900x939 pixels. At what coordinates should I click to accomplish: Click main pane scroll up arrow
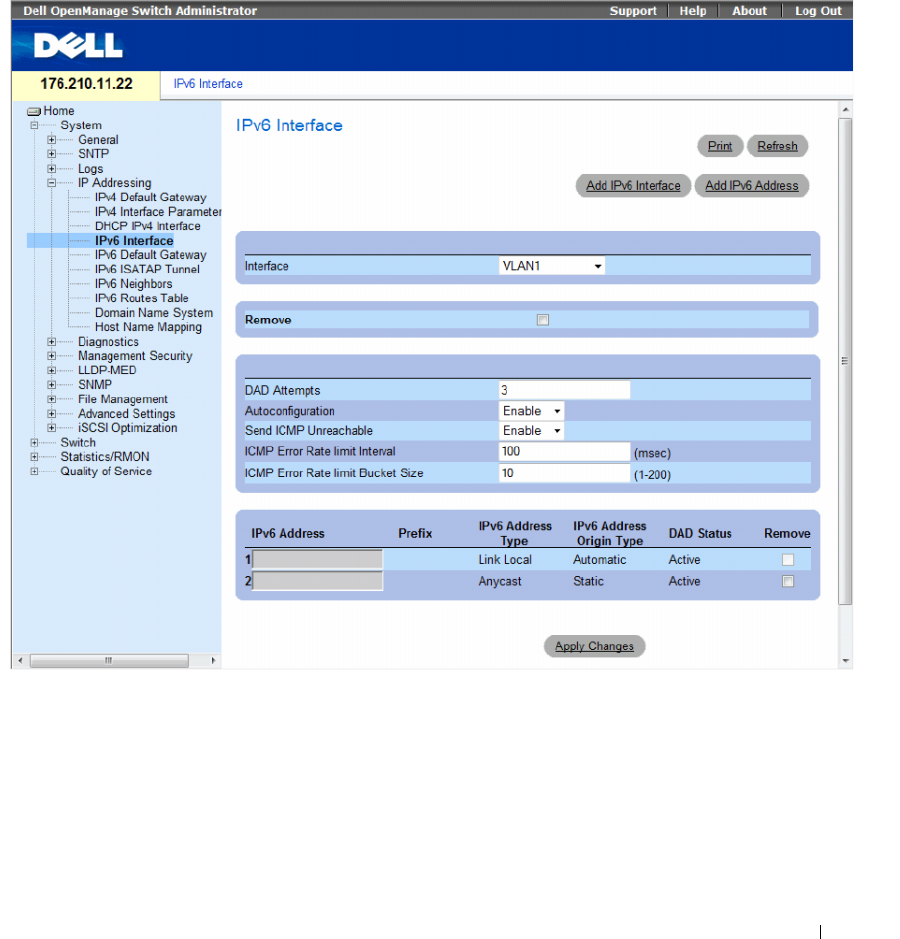tap(845, 110)
